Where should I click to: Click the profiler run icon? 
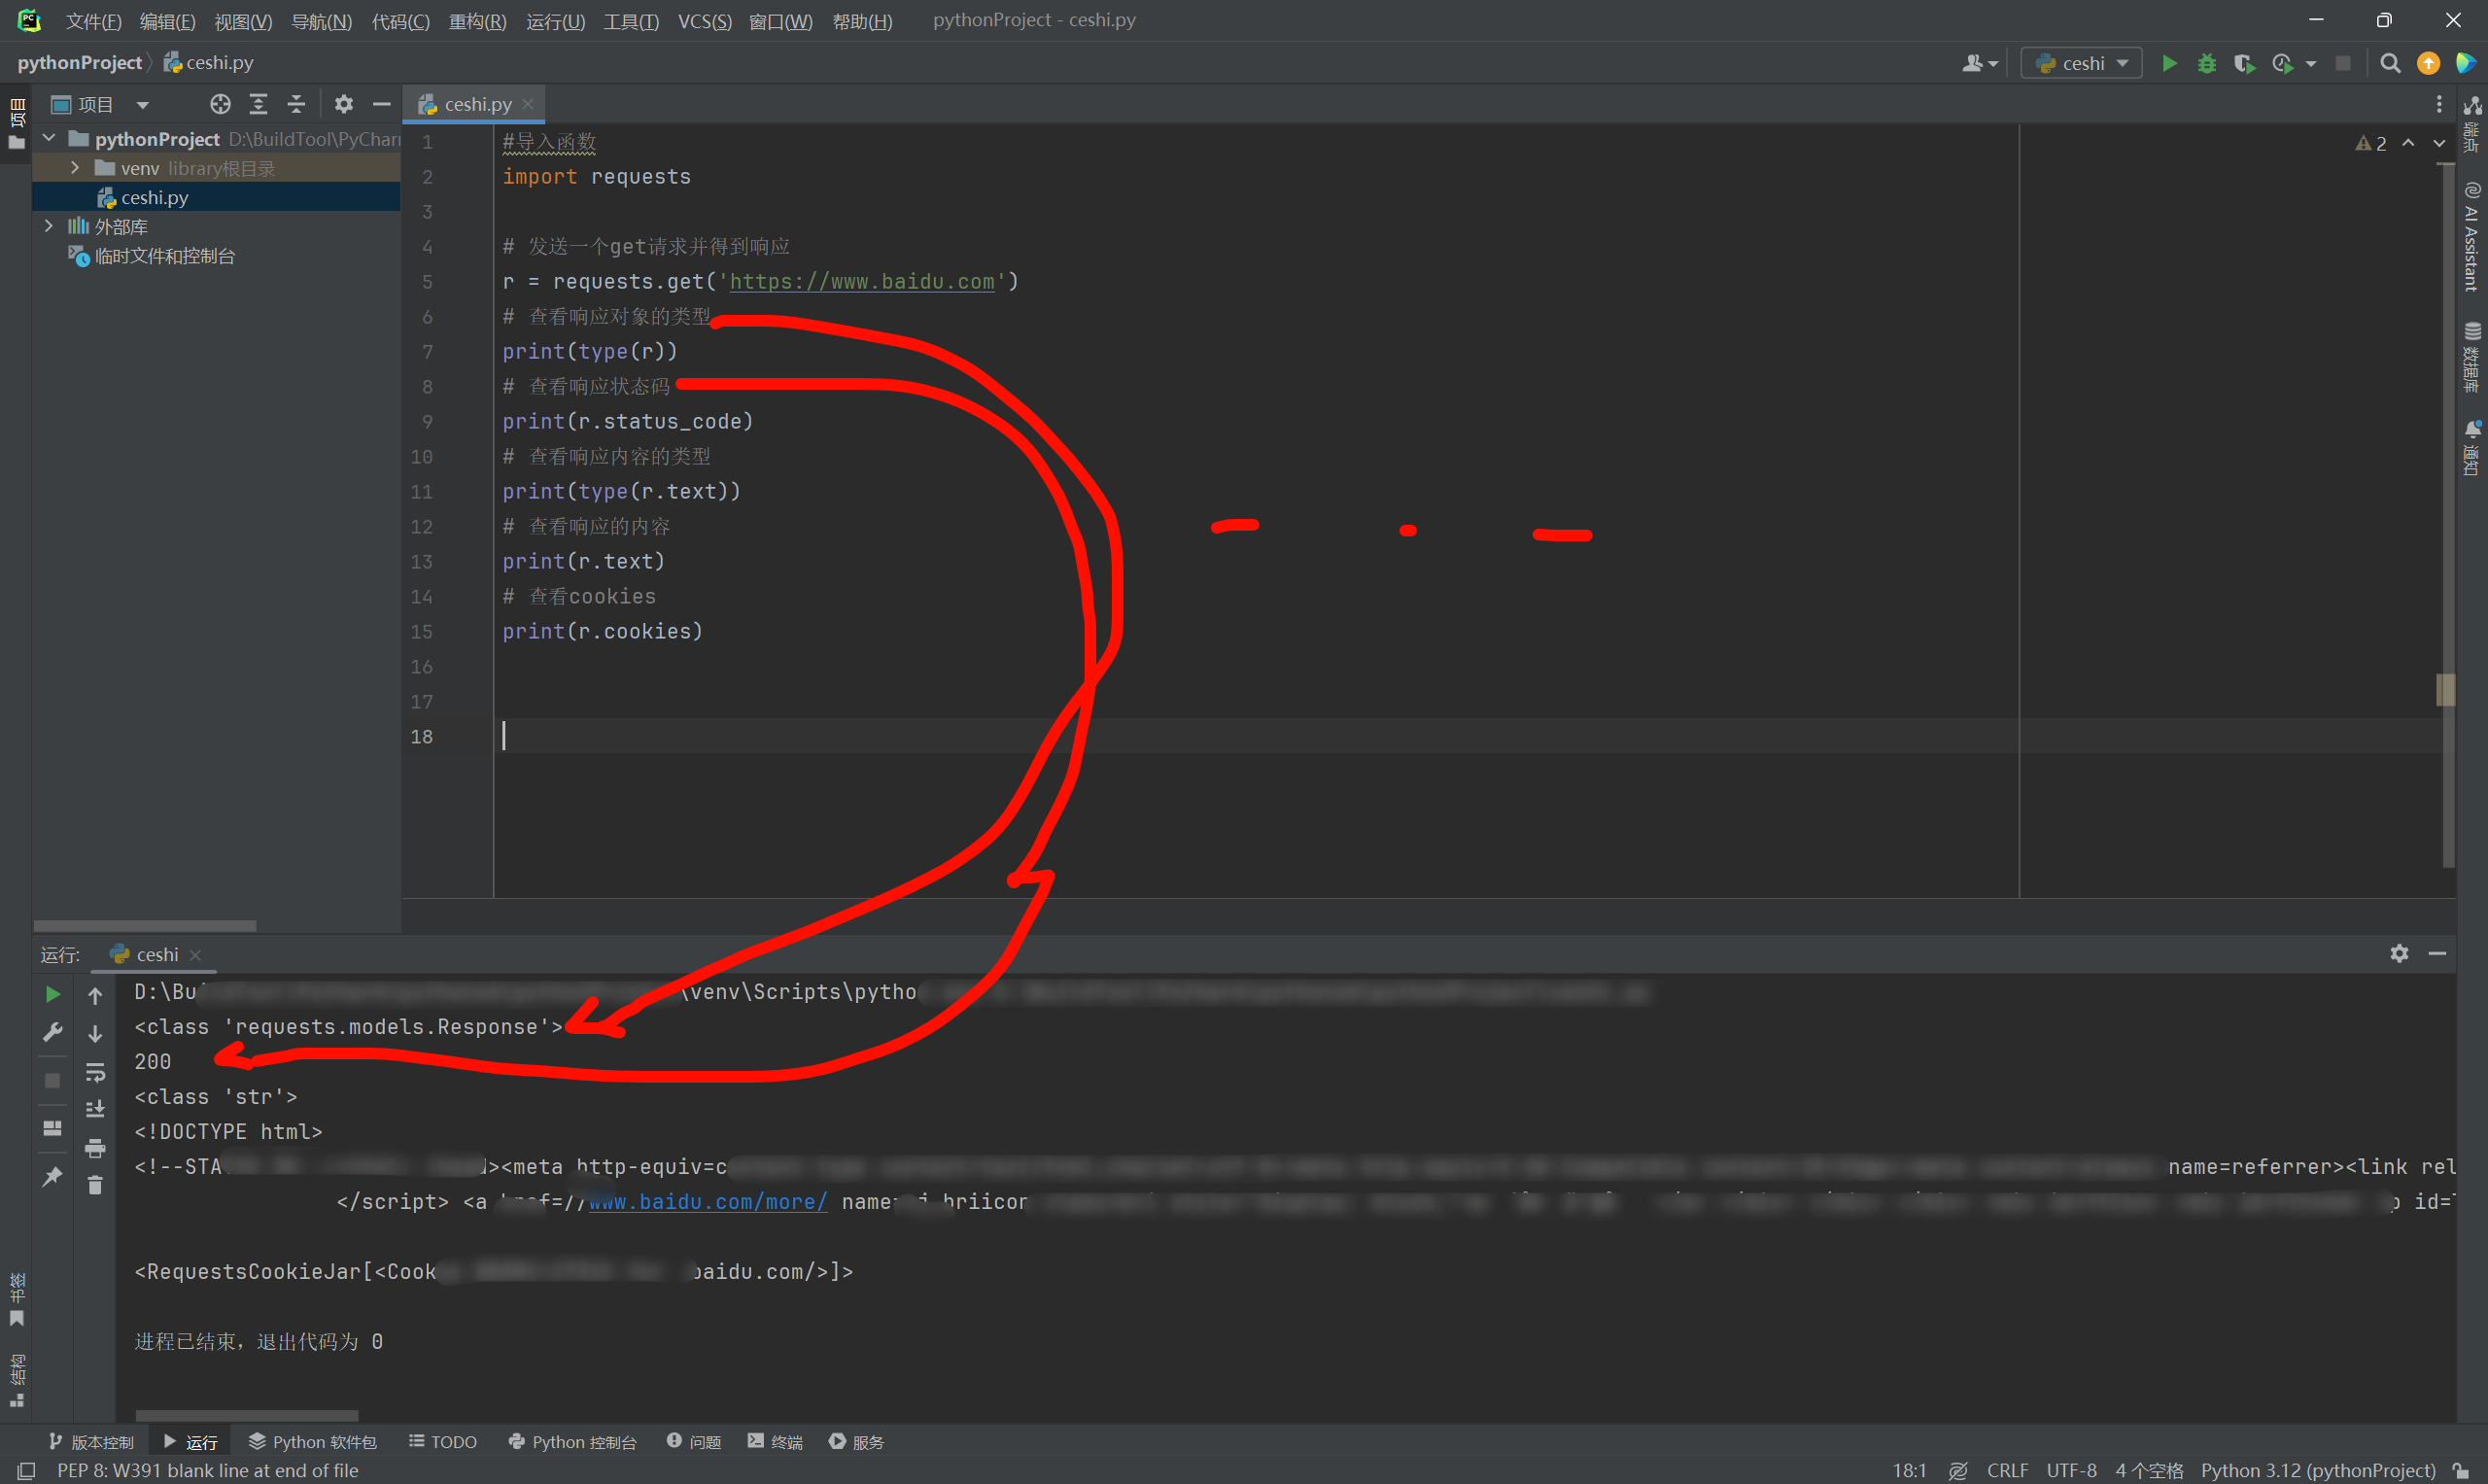(2283, 63)
